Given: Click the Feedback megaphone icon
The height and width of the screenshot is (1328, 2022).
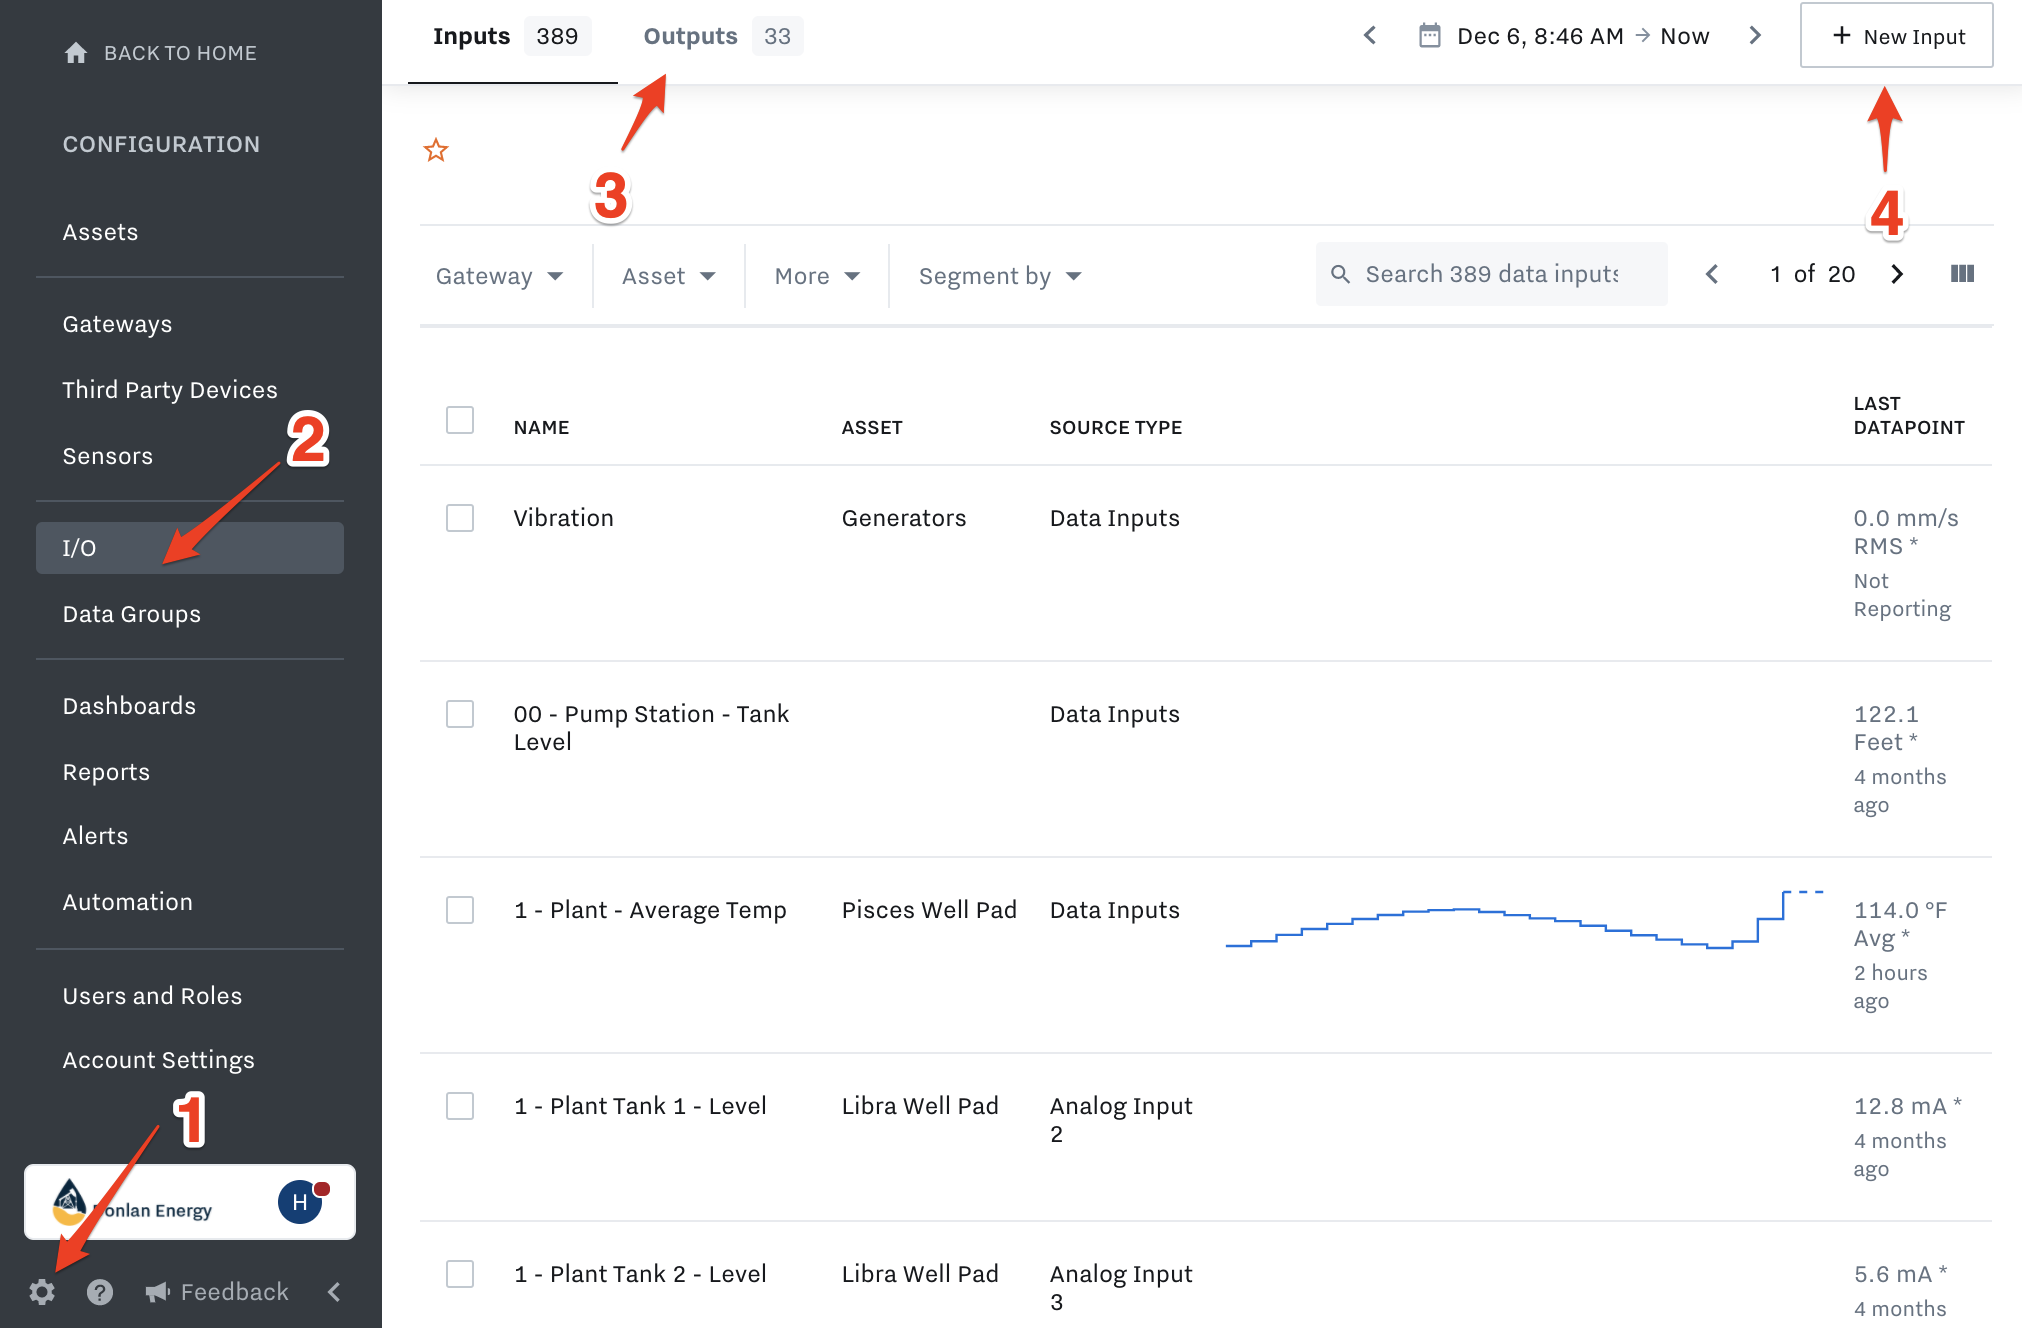Looking at the screenshot, I should [158, 1292].
